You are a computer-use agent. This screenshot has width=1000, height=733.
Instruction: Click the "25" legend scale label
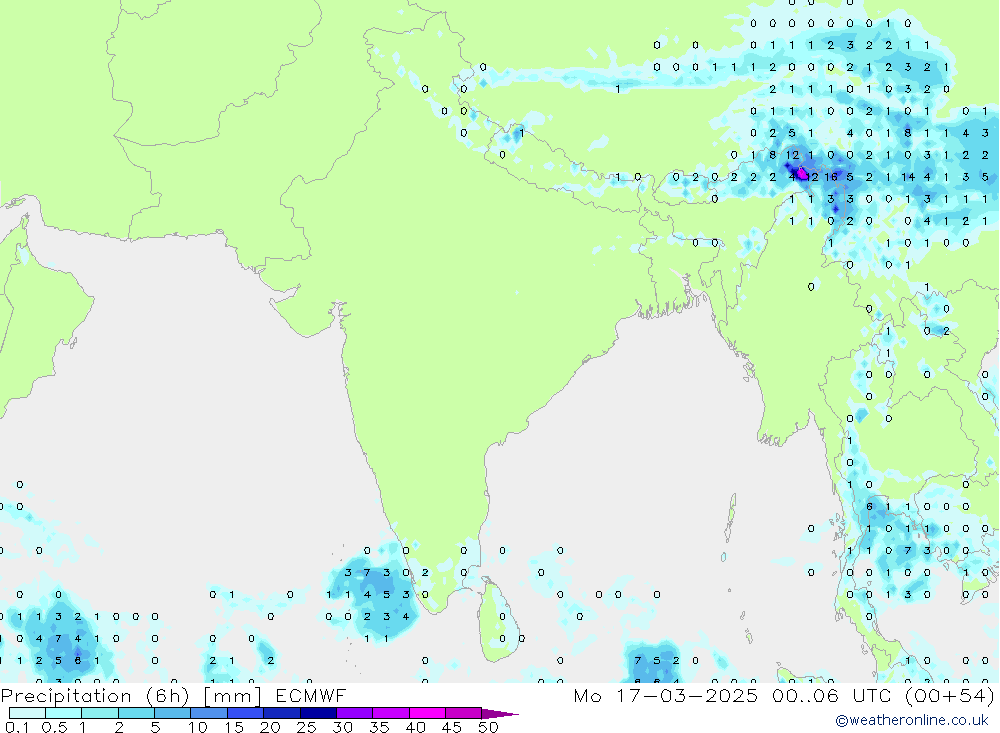[x=307, y=727]
